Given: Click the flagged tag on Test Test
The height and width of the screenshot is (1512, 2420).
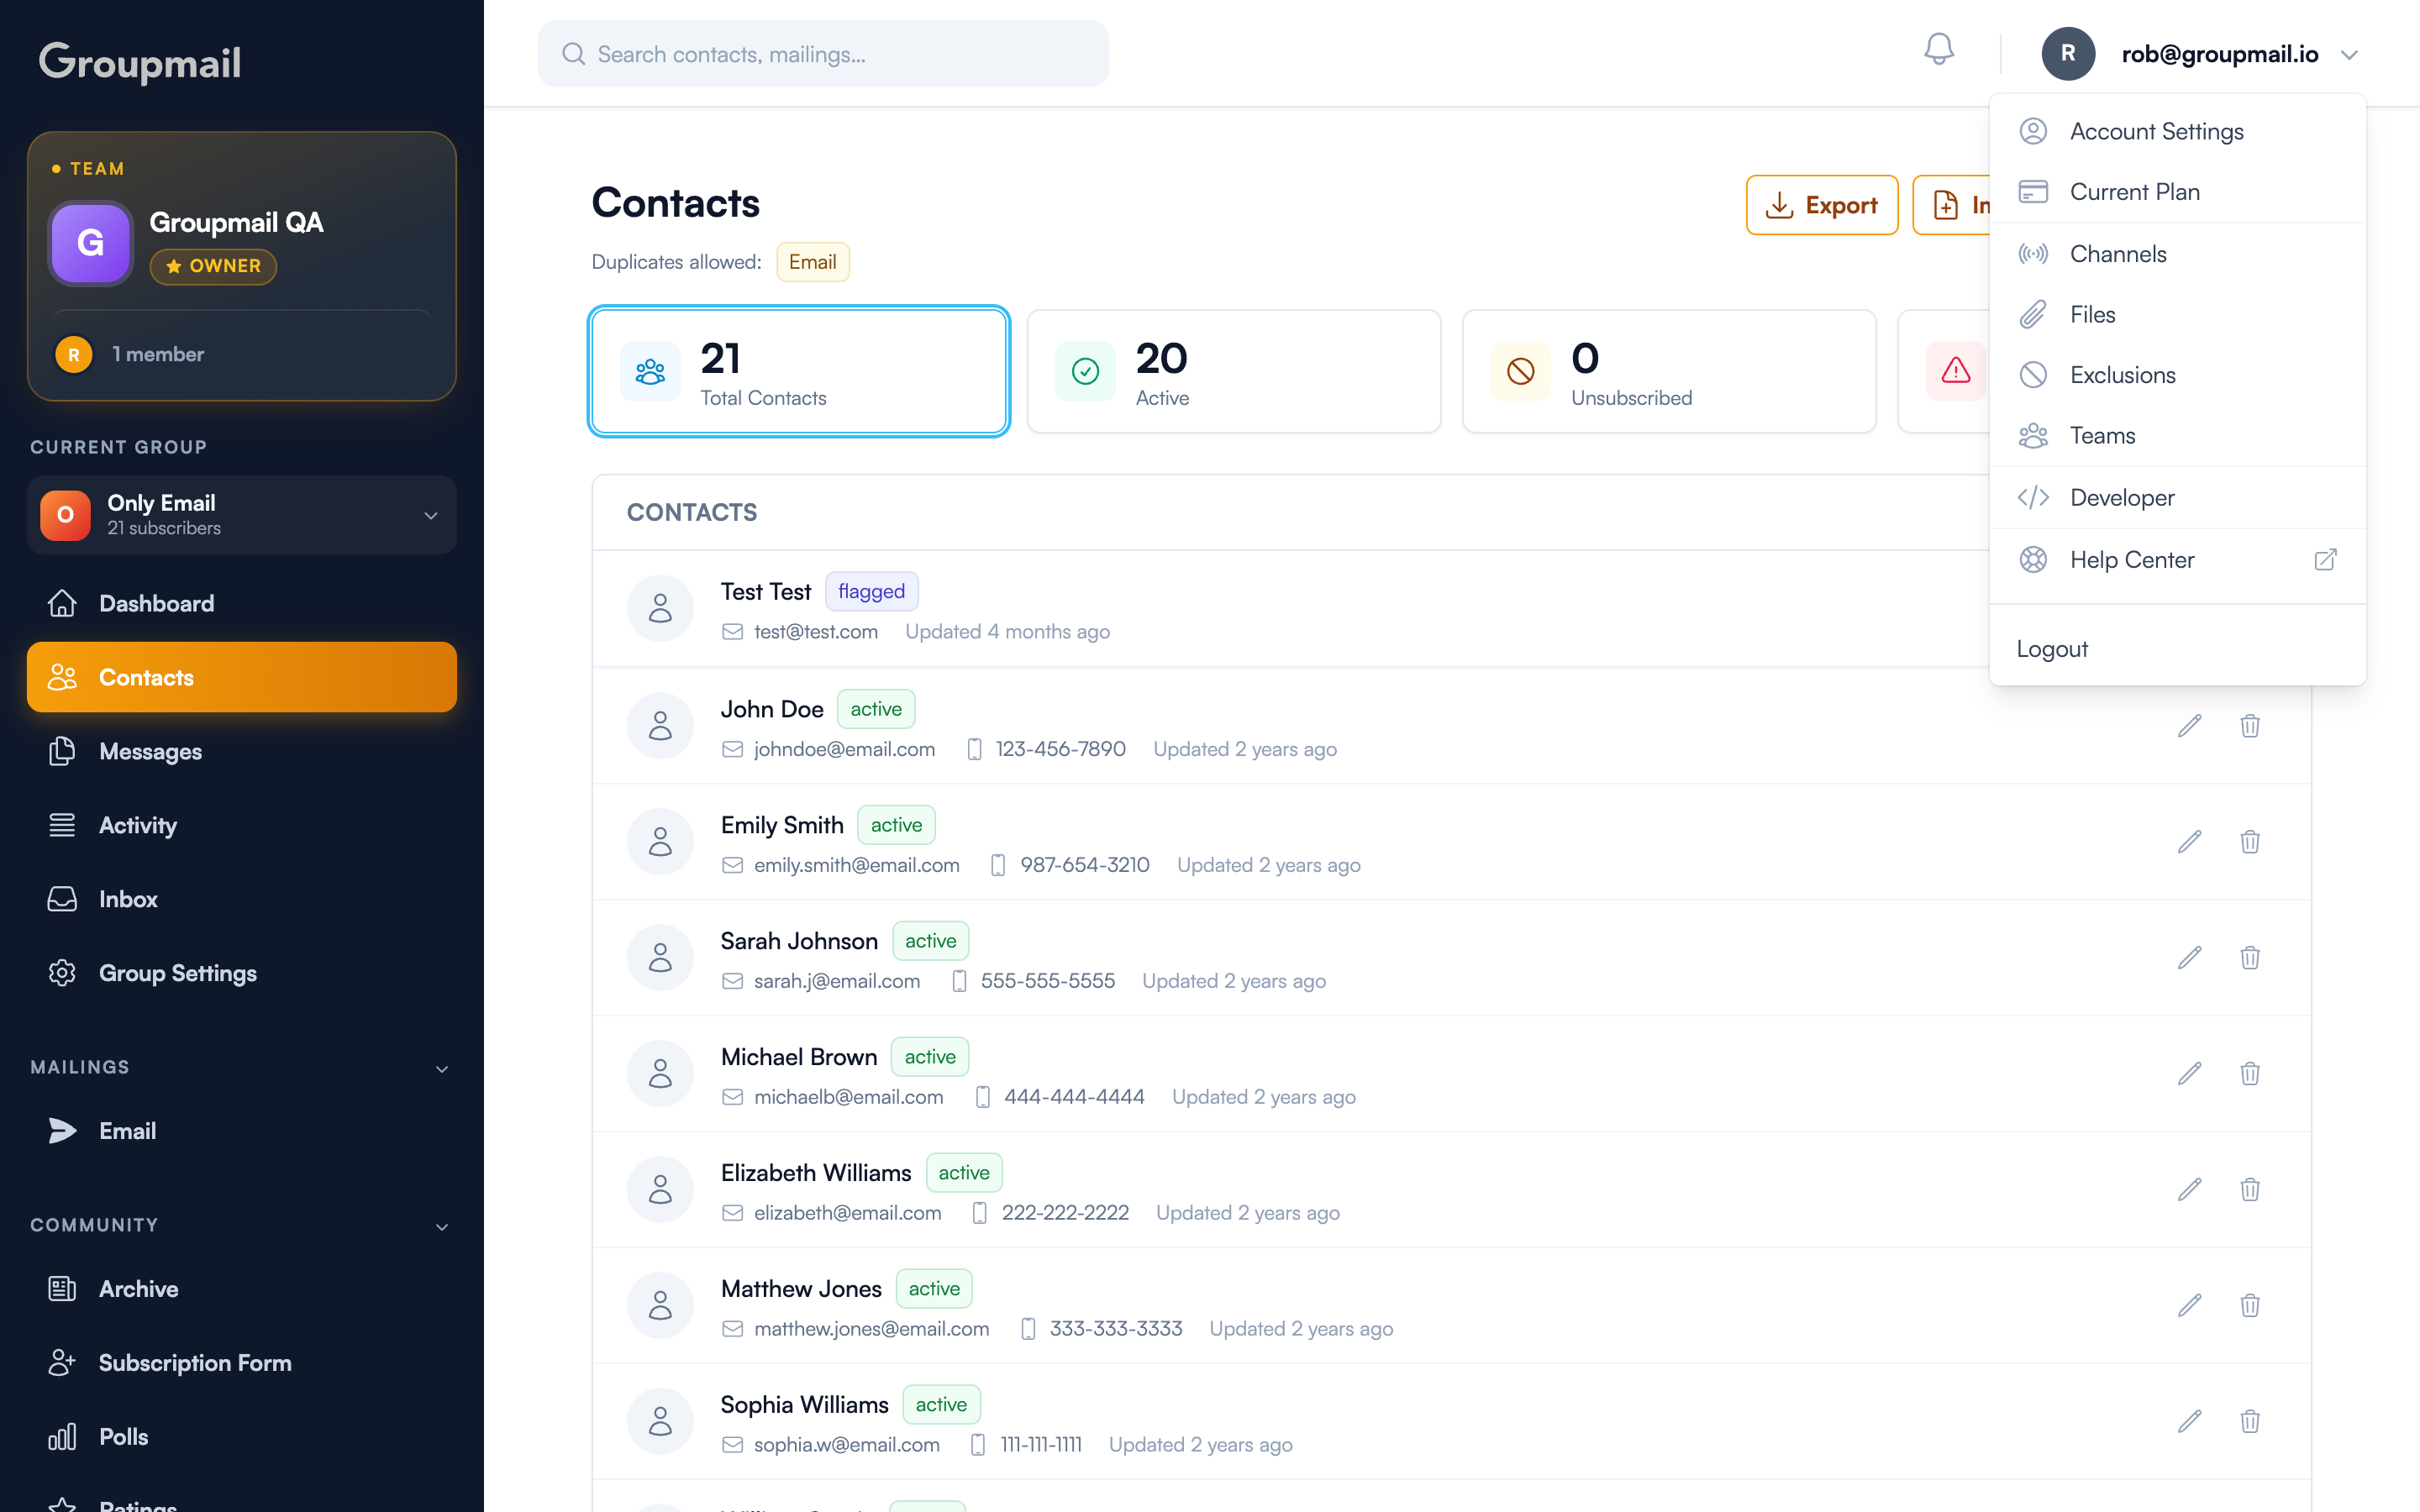Looking at the screenshot, I should click(x=871, y=592).
